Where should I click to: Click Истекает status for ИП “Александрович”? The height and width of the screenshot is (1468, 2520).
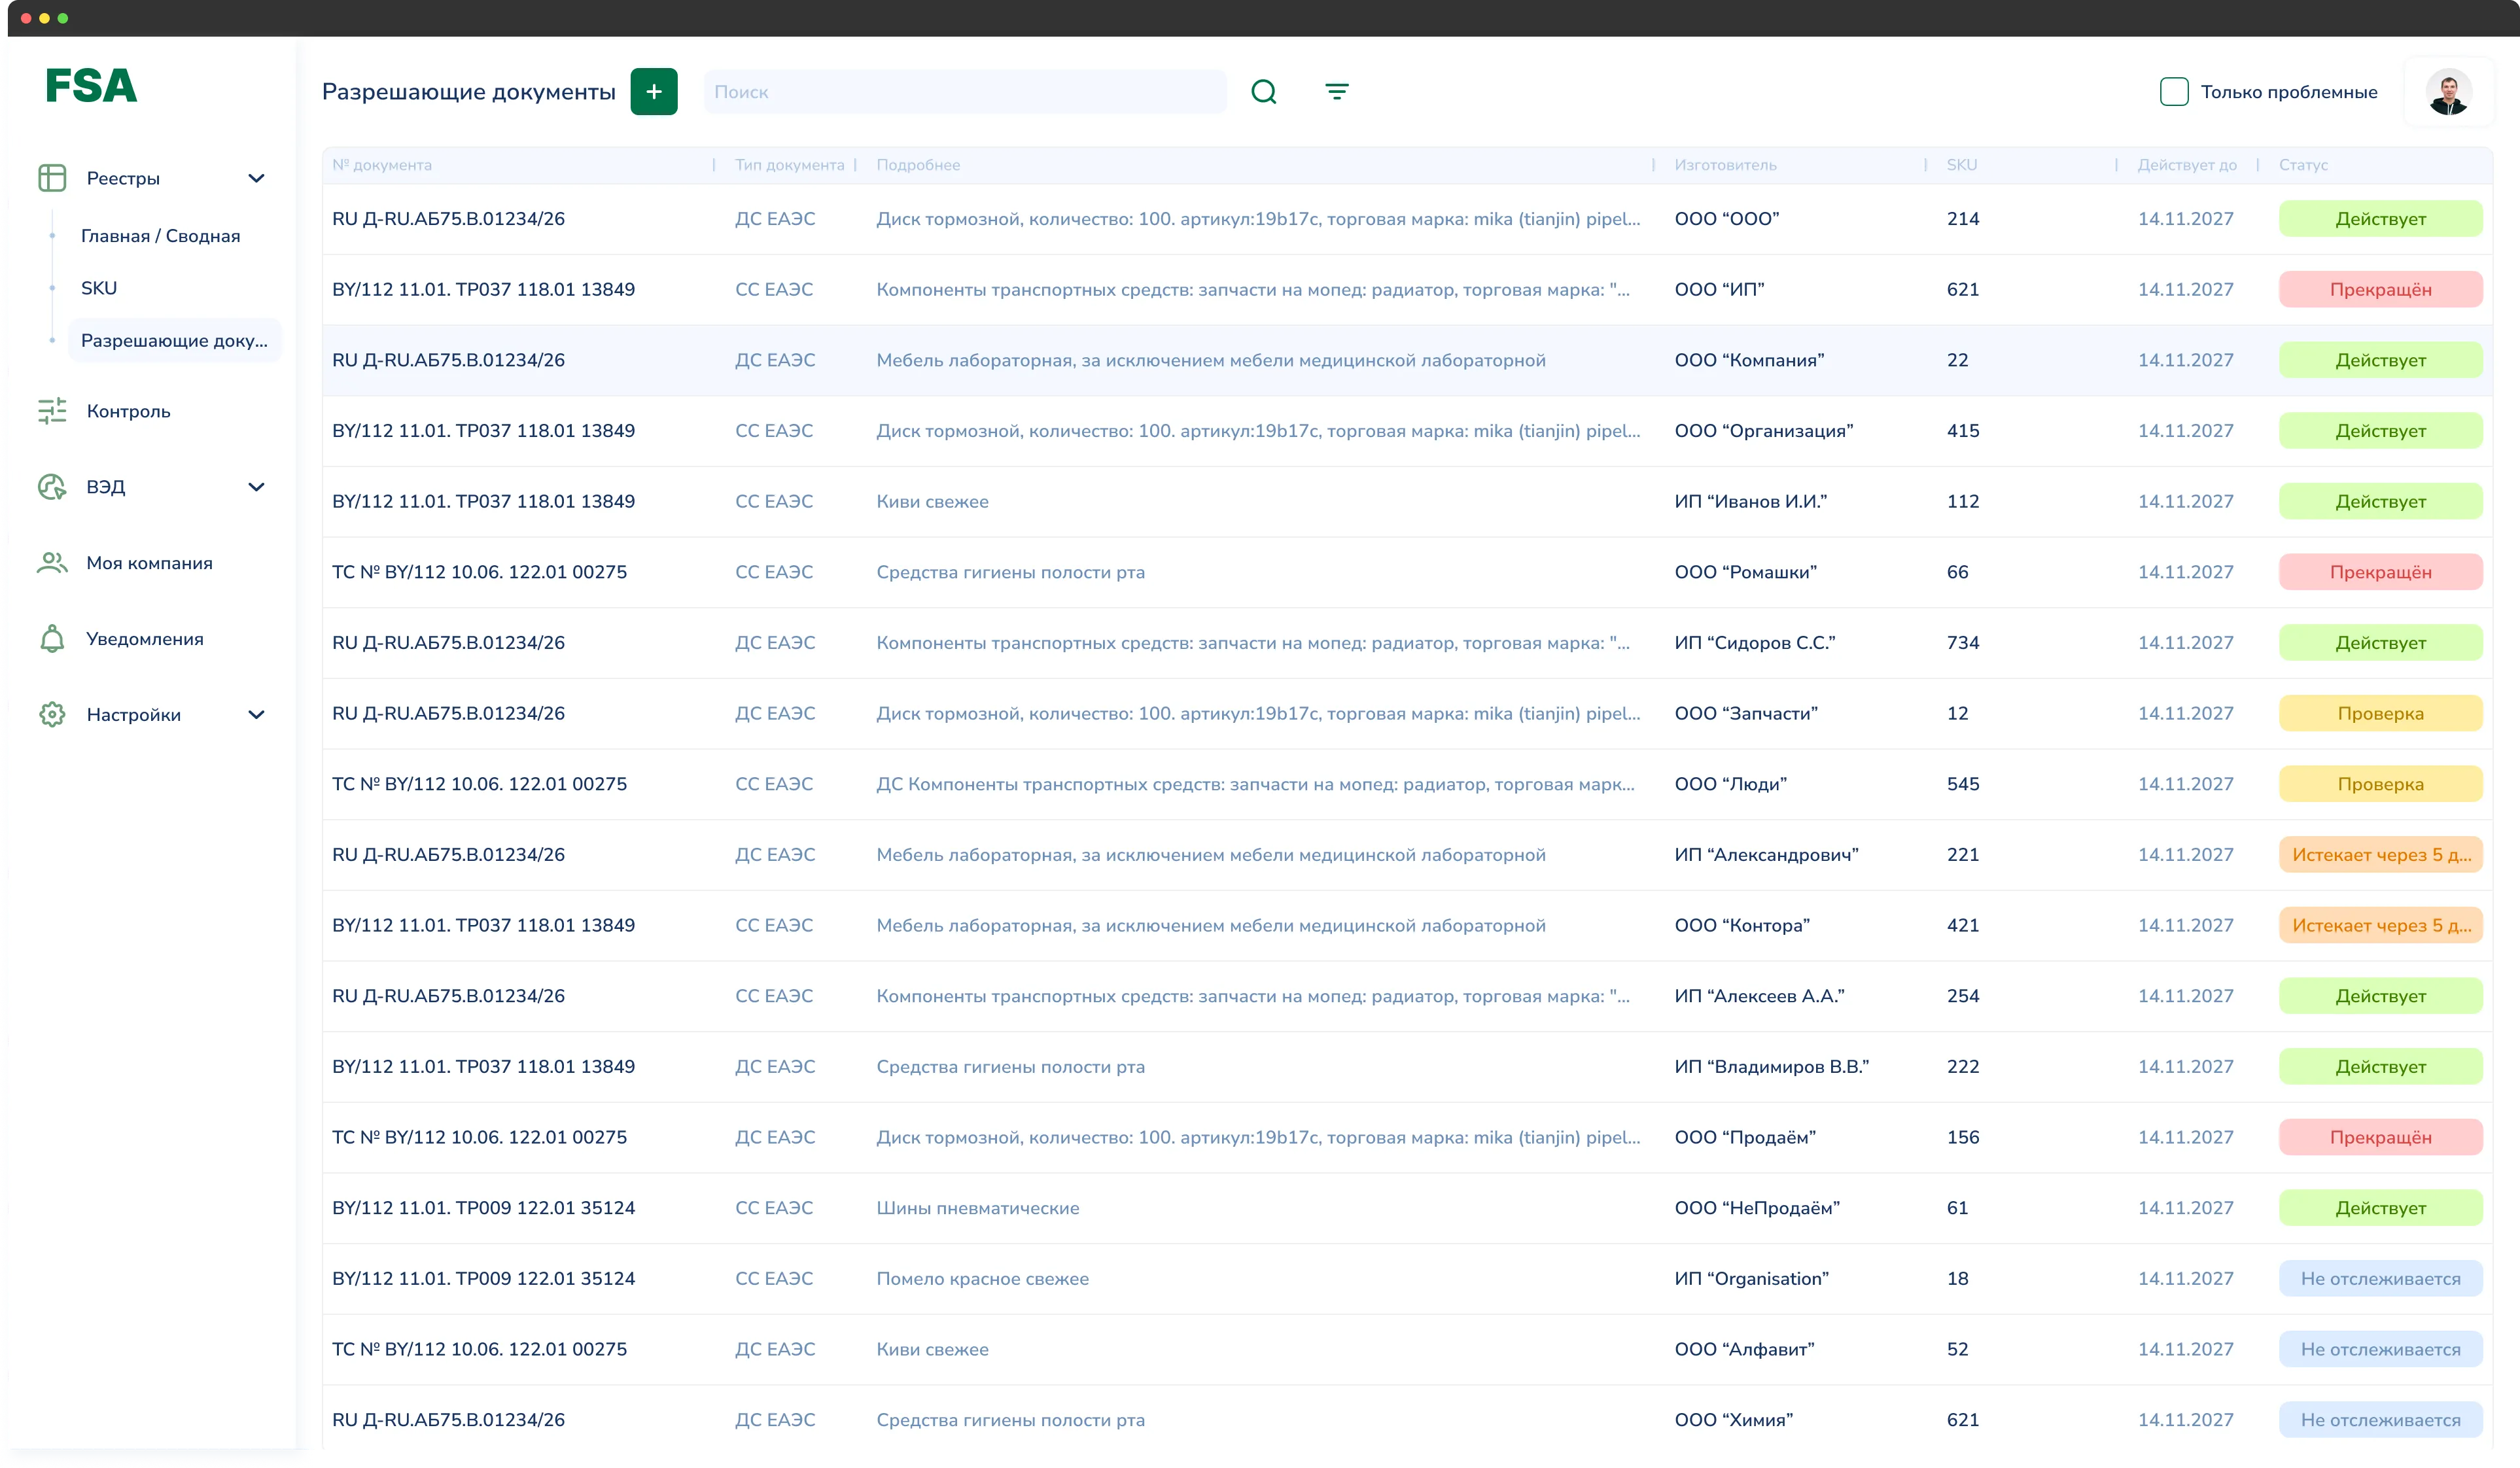2380,854
